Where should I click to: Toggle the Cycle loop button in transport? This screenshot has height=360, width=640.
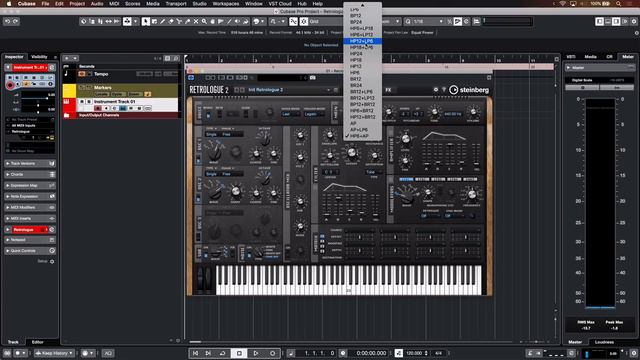[222, 353]
